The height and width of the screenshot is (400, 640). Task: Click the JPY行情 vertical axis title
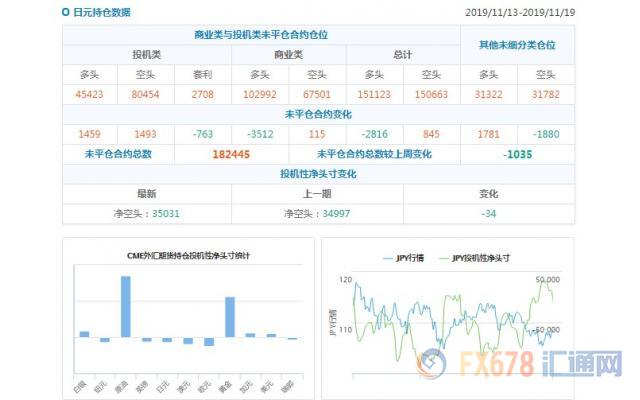click(x=333, y=323)
